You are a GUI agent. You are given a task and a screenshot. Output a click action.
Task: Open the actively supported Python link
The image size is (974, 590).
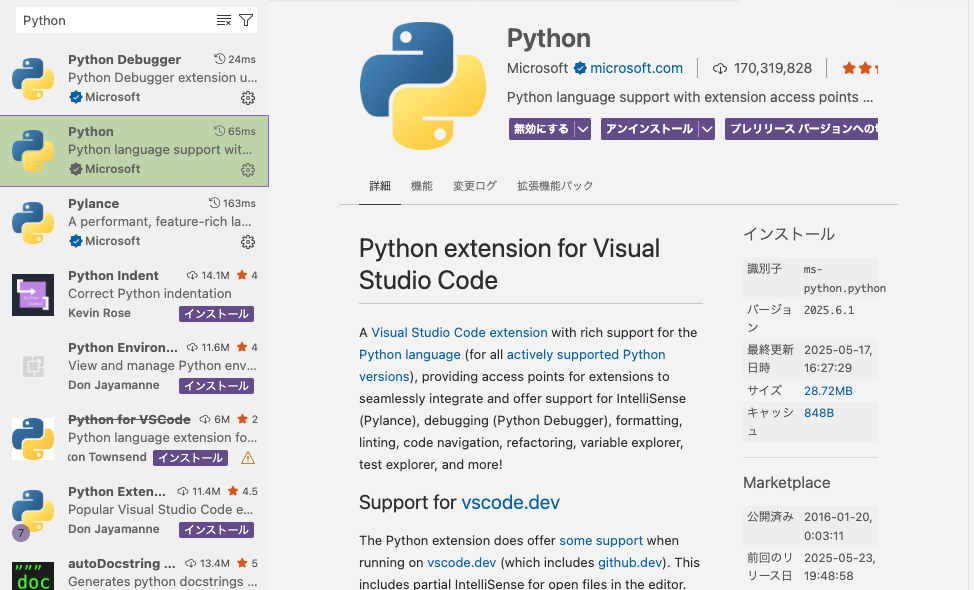[x=586, y=355]
